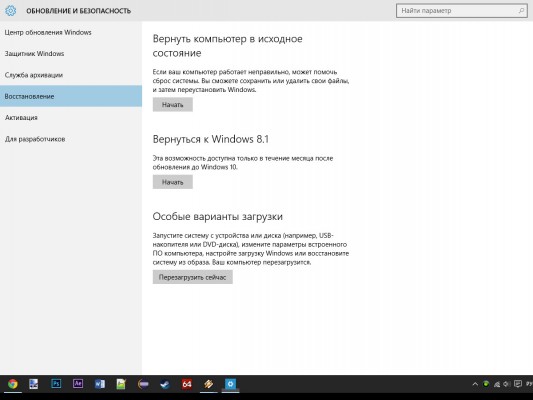The image size is (533, 400).
Task: Click the Settings gear in header
Action: (x=11, y=11)
